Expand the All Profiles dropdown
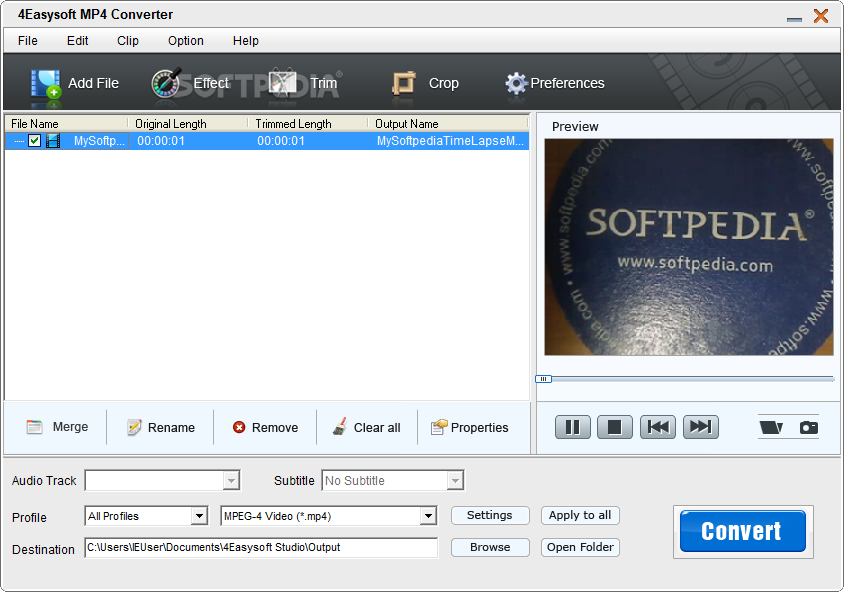Screen dimensions: 844x592 [x=199, y=516]
